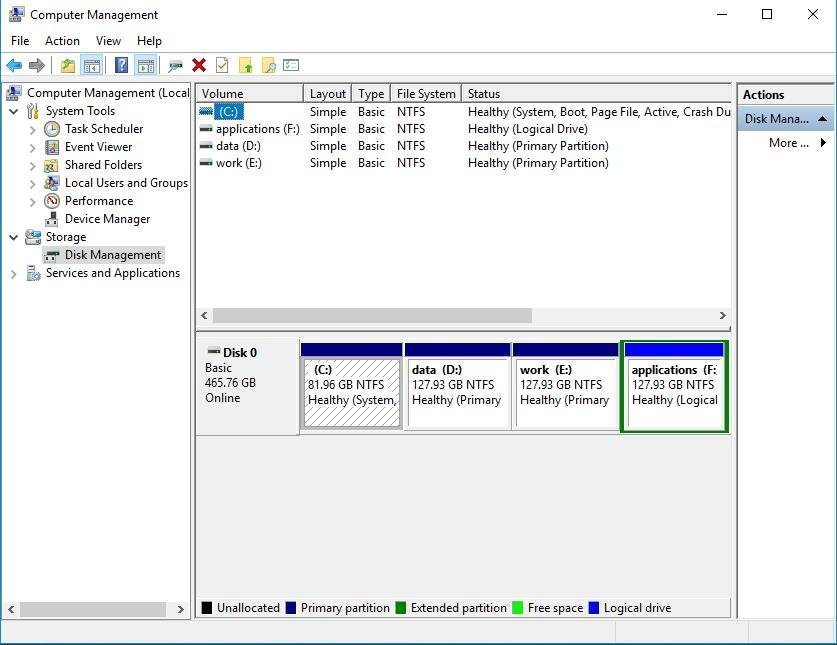
Task: Expand Local Users and Groups arrow
Action: pos(33,184)
